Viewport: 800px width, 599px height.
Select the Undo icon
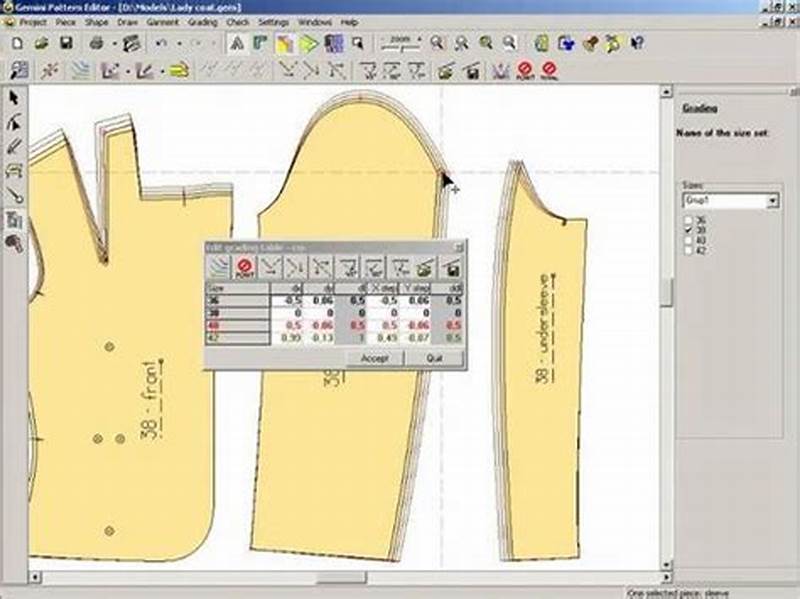157,42
